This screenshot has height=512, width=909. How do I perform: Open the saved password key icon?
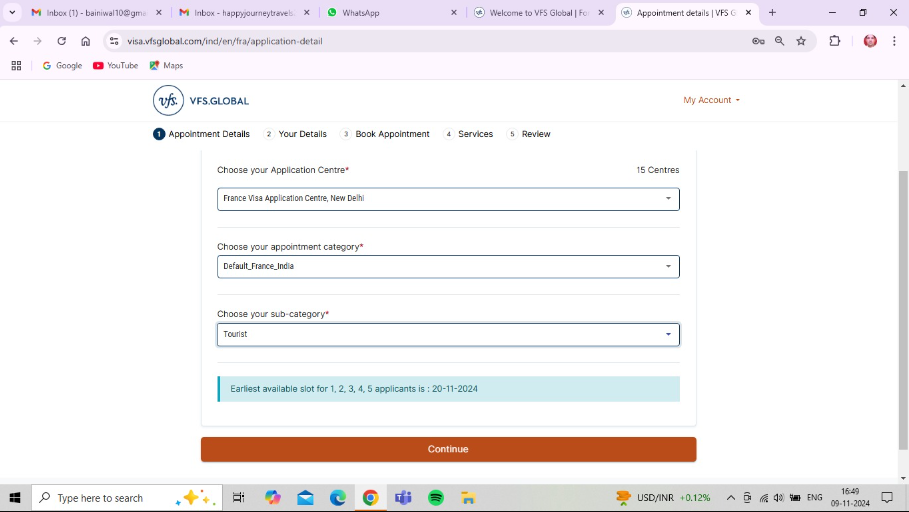coord(758,41)
